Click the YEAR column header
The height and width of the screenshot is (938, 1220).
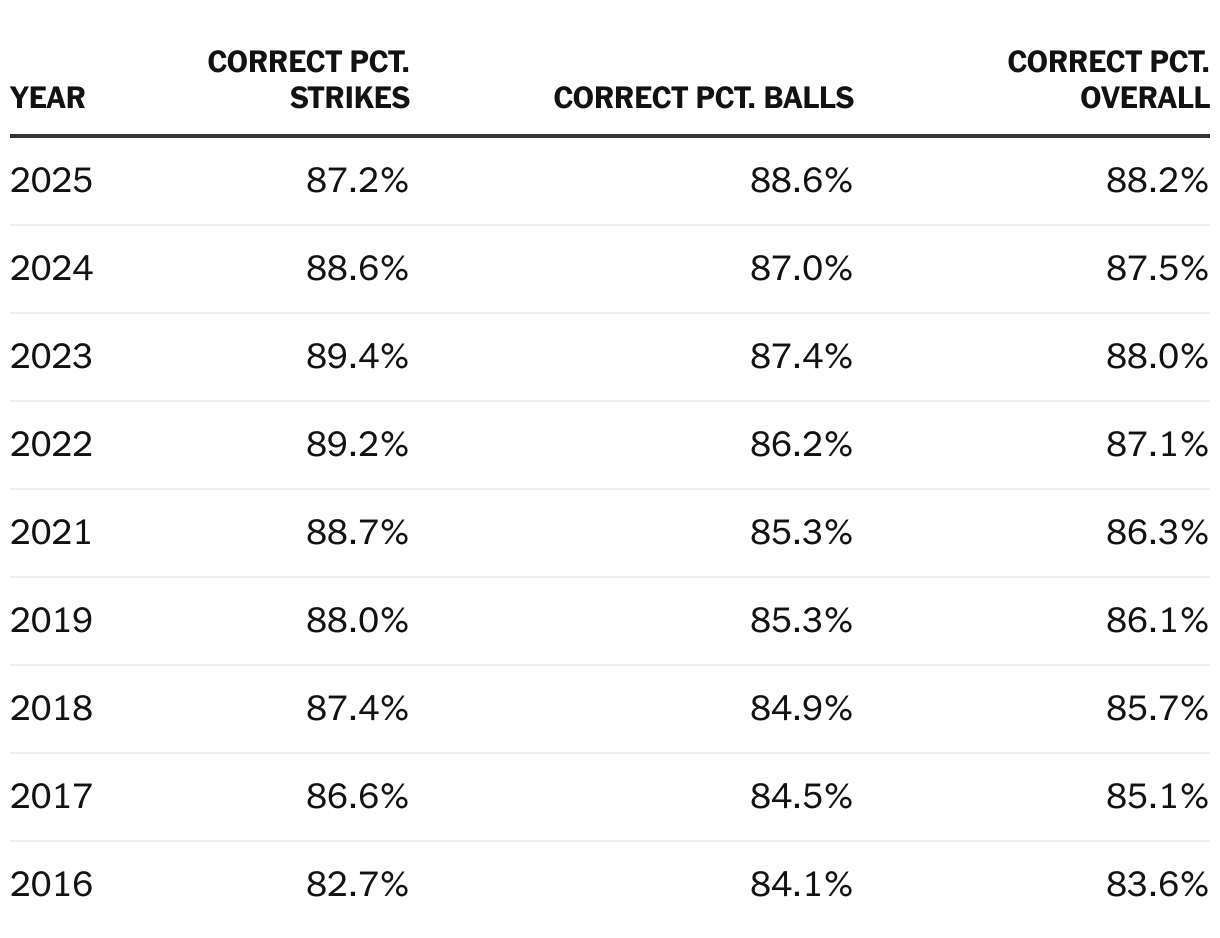[x=48, y=97]
